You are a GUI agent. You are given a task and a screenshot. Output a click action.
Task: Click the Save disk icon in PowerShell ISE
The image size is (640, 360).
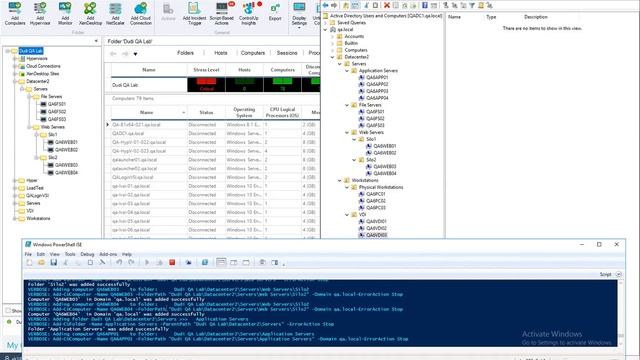point(53,262)
